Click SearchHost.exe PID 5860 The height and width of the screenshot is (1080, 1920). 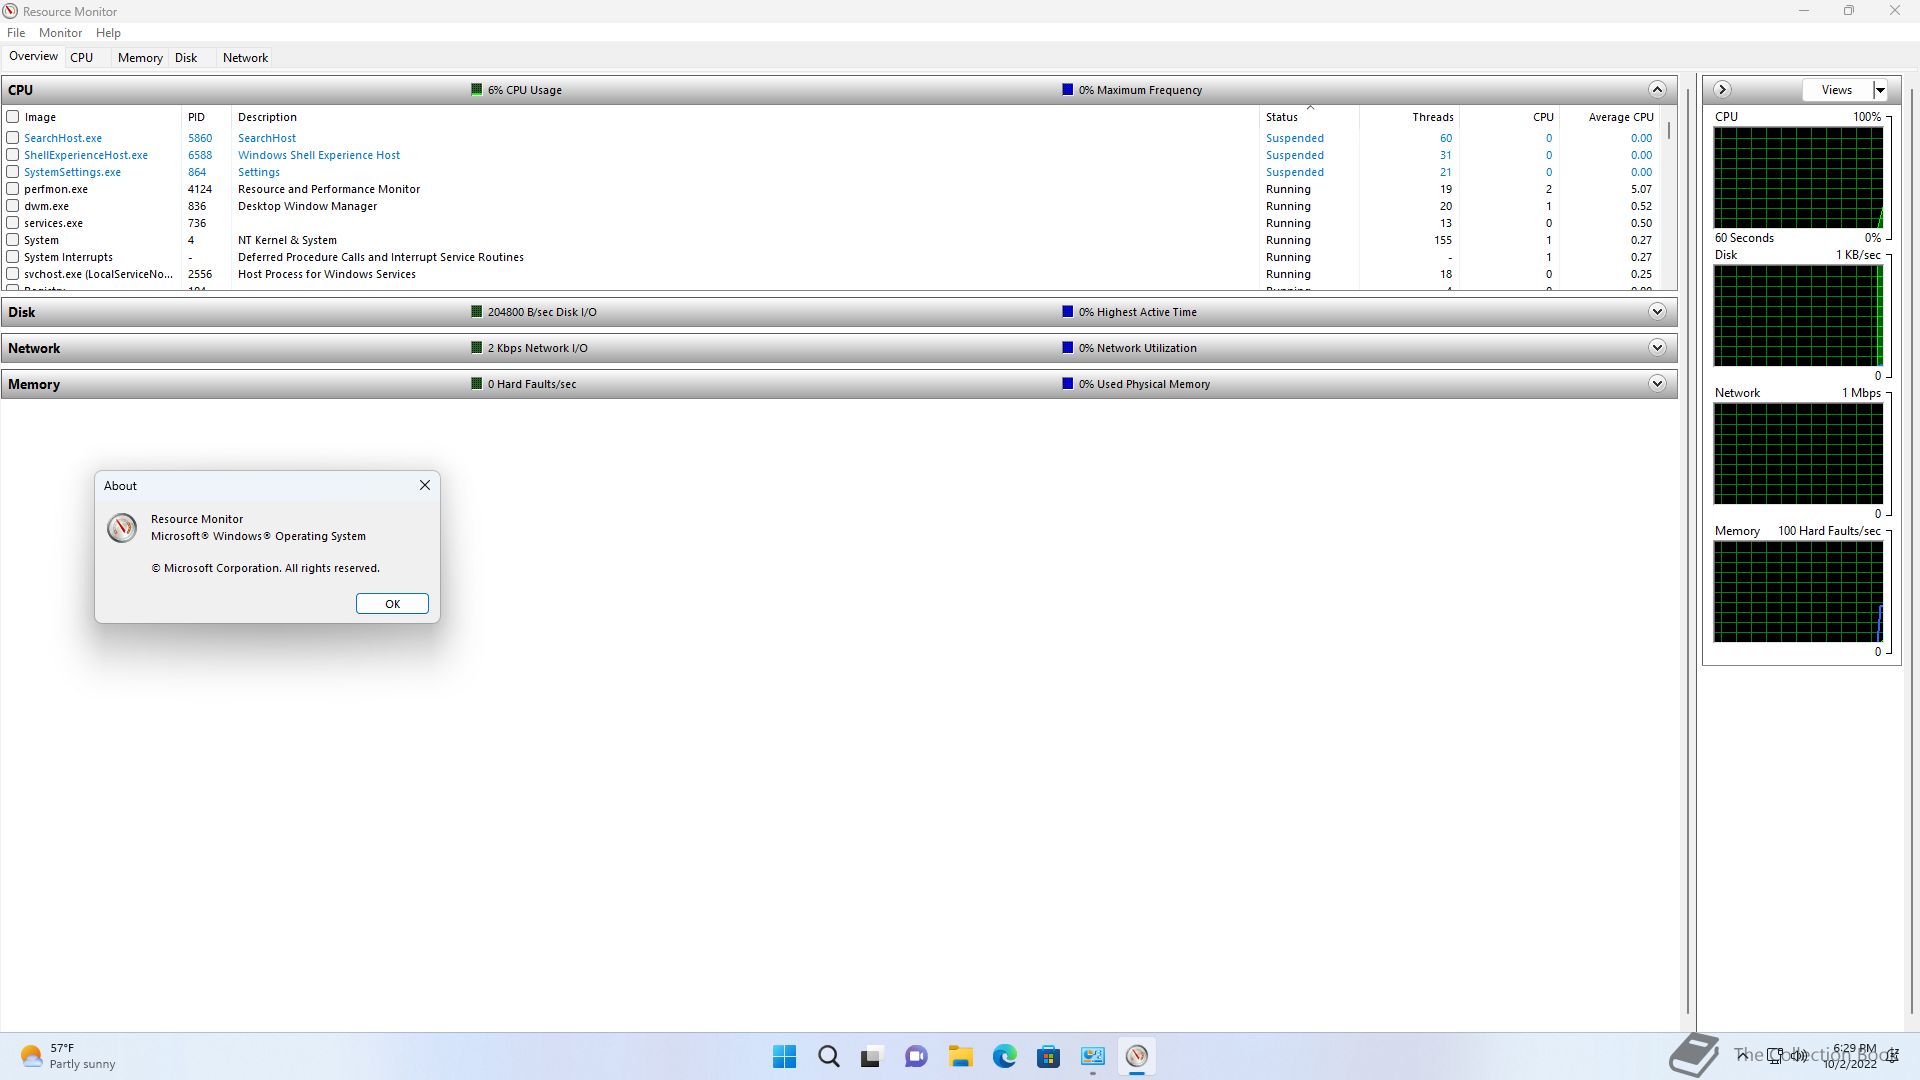(x=200, y=138)
